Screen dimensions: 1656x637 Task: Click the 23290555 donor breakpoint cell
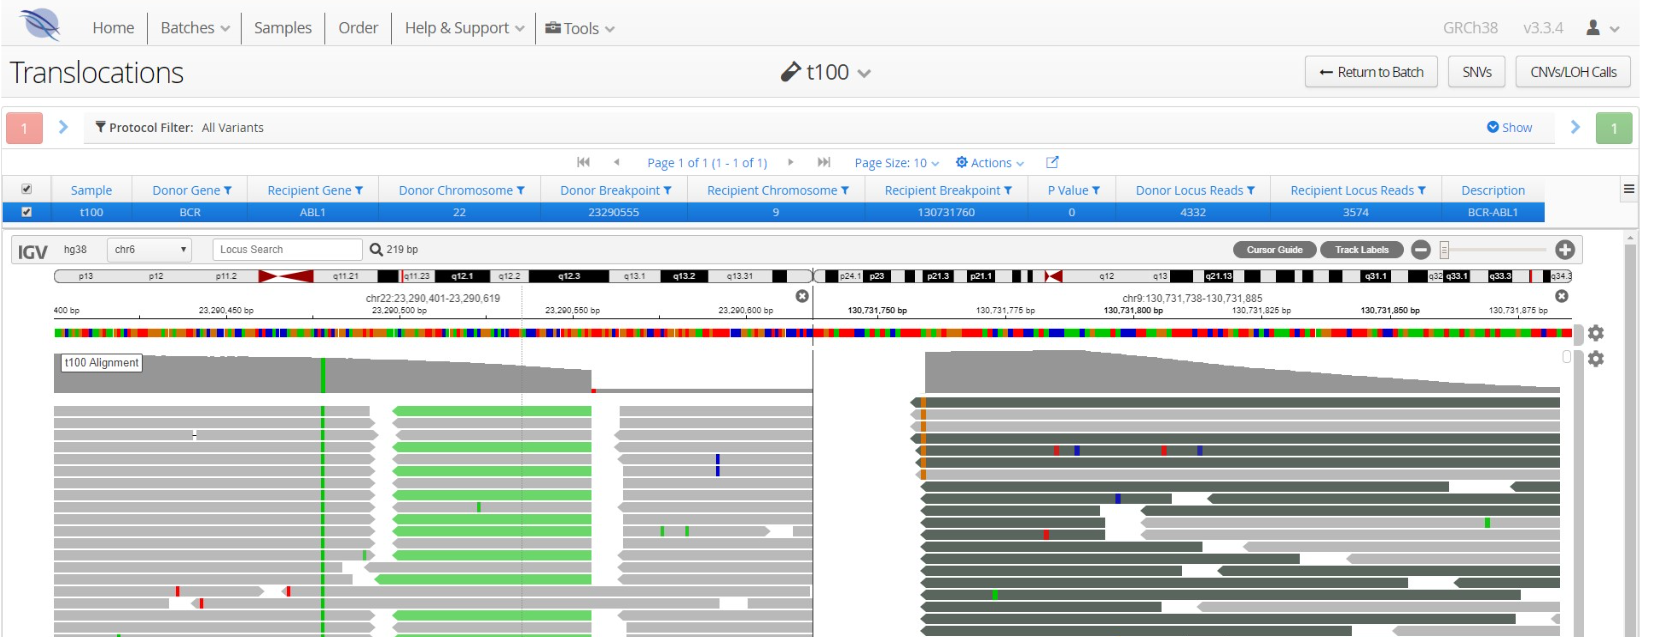pos(614,212)
